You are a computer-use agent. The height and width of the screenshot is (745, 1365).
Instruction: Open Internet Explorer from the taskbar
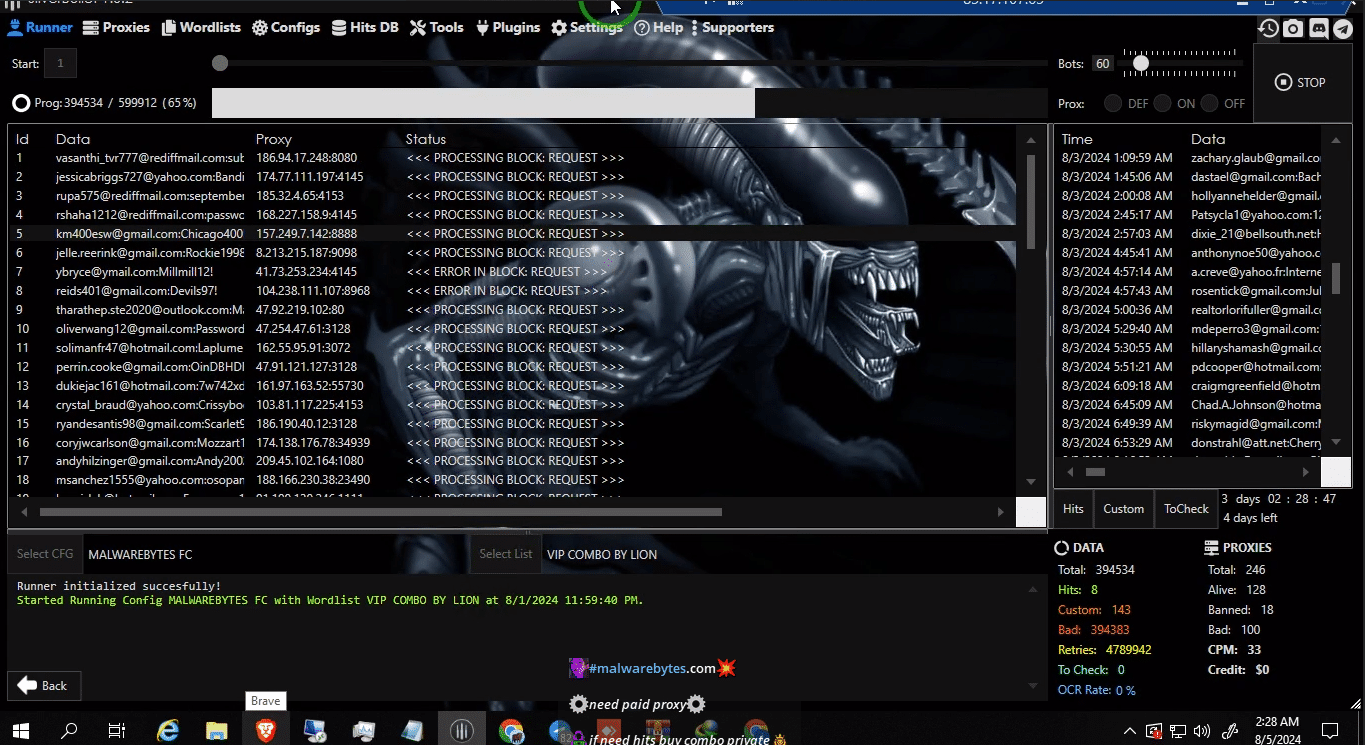(168, 731)
